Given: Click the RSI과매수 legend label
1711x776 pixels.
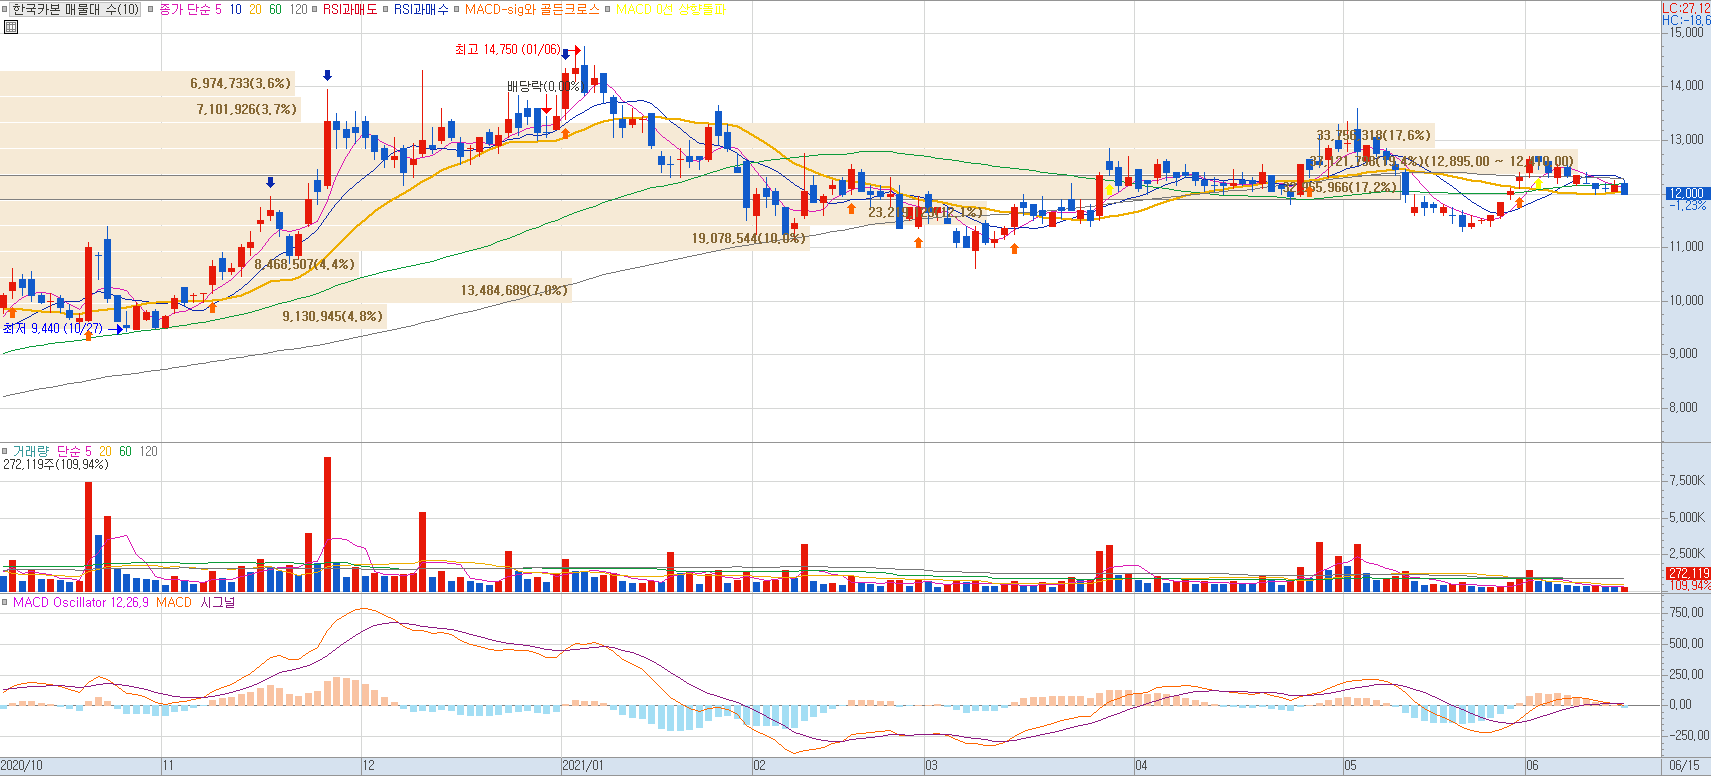Looking at the screenshot, I should pos(421,9).
